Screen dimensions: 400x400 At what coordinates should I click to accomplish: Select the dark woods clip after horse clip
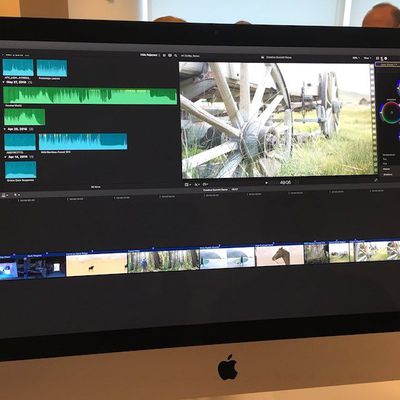(x=316, y=254)
